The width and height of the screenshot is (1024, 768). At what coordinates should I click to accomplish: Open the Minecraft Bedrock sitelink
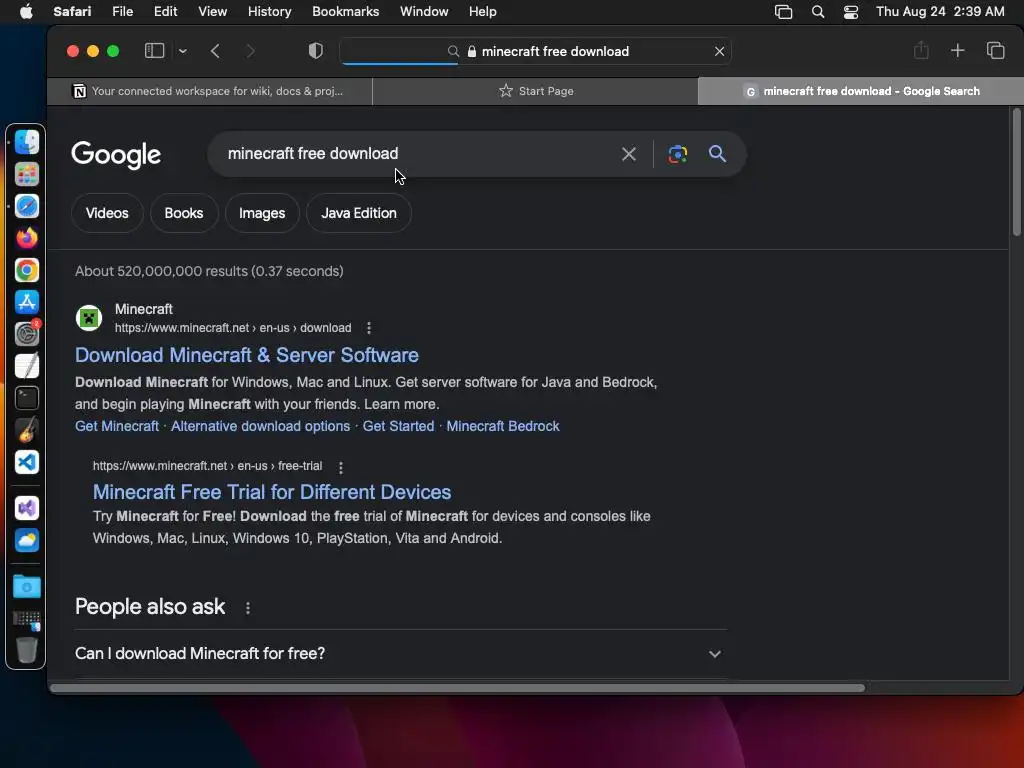pyautogui.click(x=503, y=426)
